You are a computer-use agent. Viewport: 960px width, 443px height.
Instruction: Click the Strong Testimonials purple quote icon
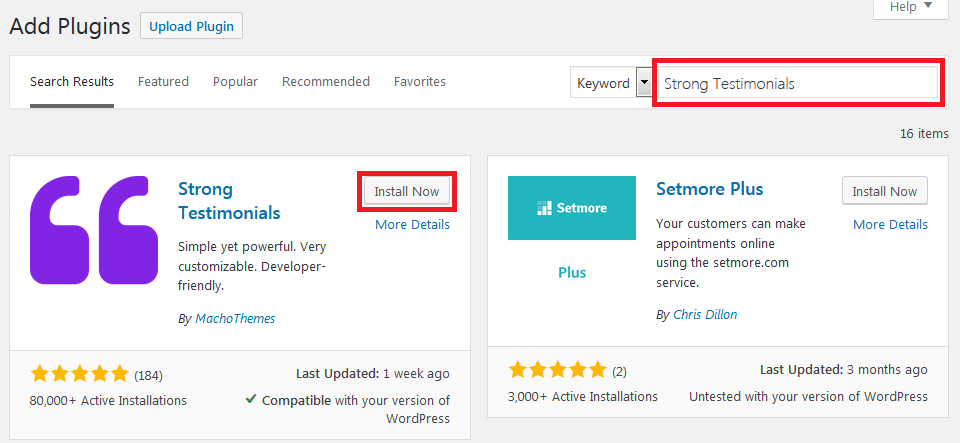coord(95,229)
